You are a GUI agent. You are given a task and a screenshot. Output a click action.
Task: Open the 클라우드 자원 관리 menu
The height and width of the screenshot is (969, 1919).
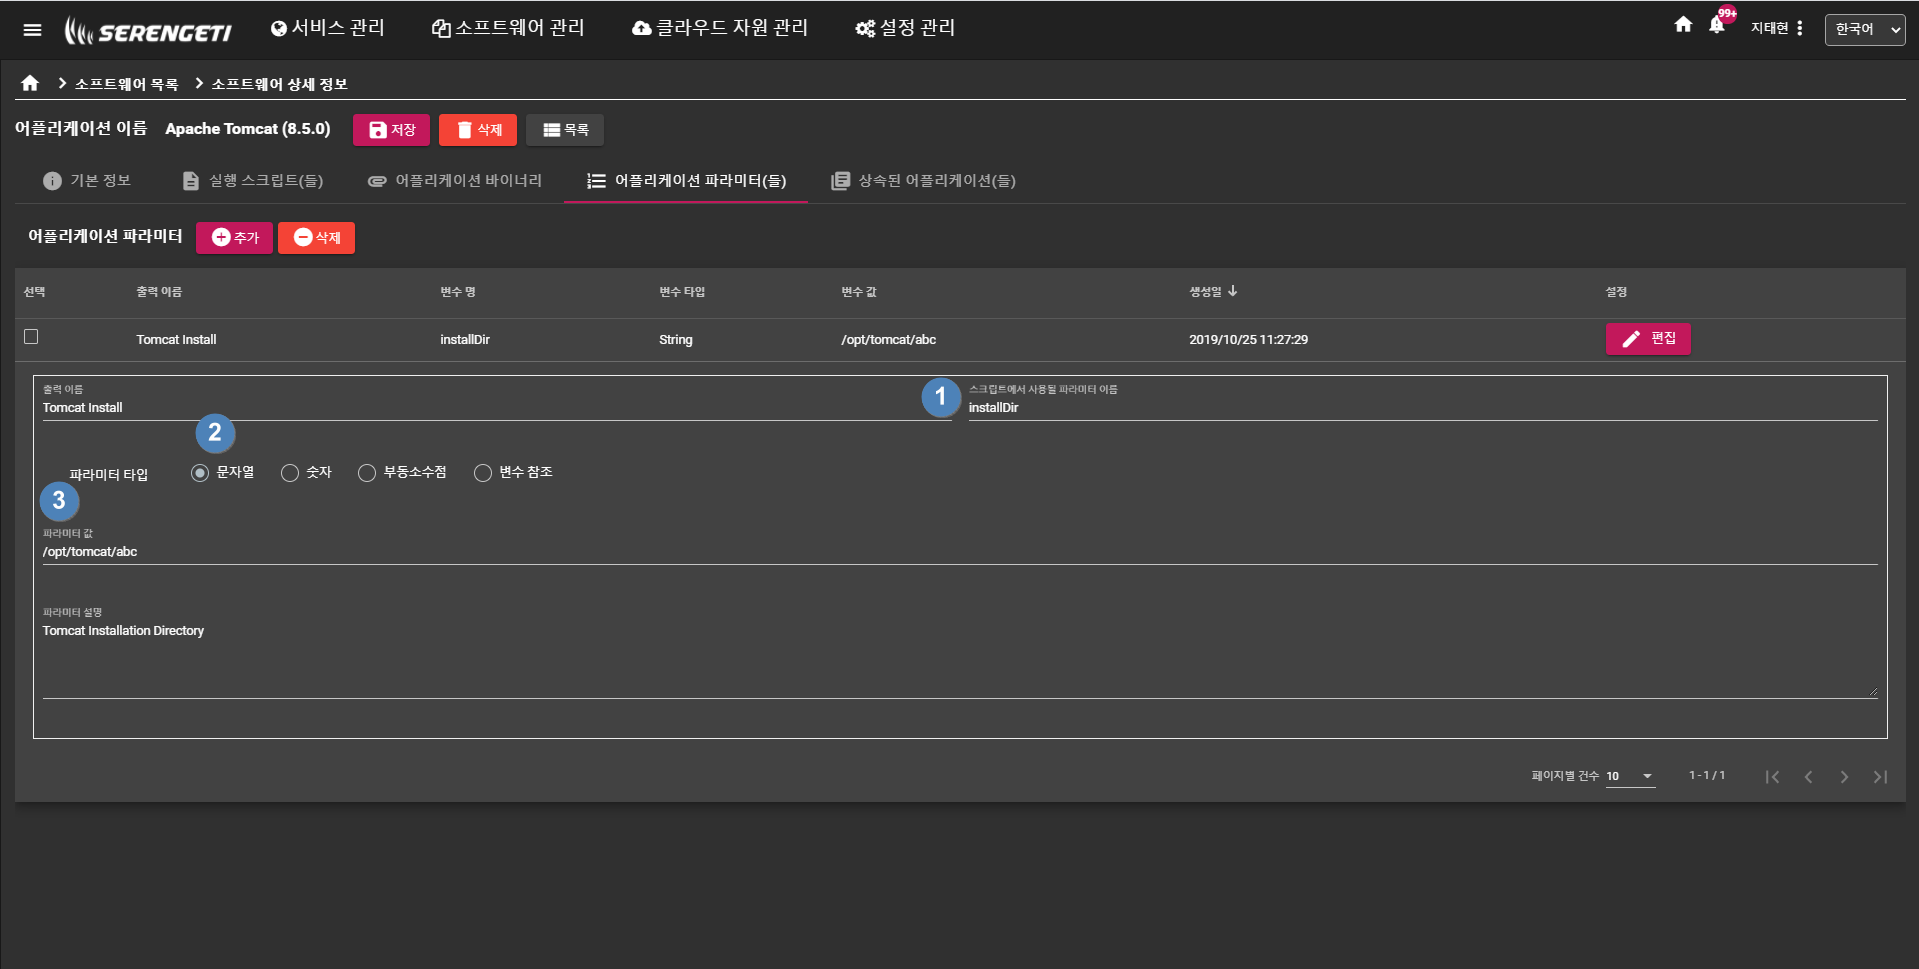720,28
